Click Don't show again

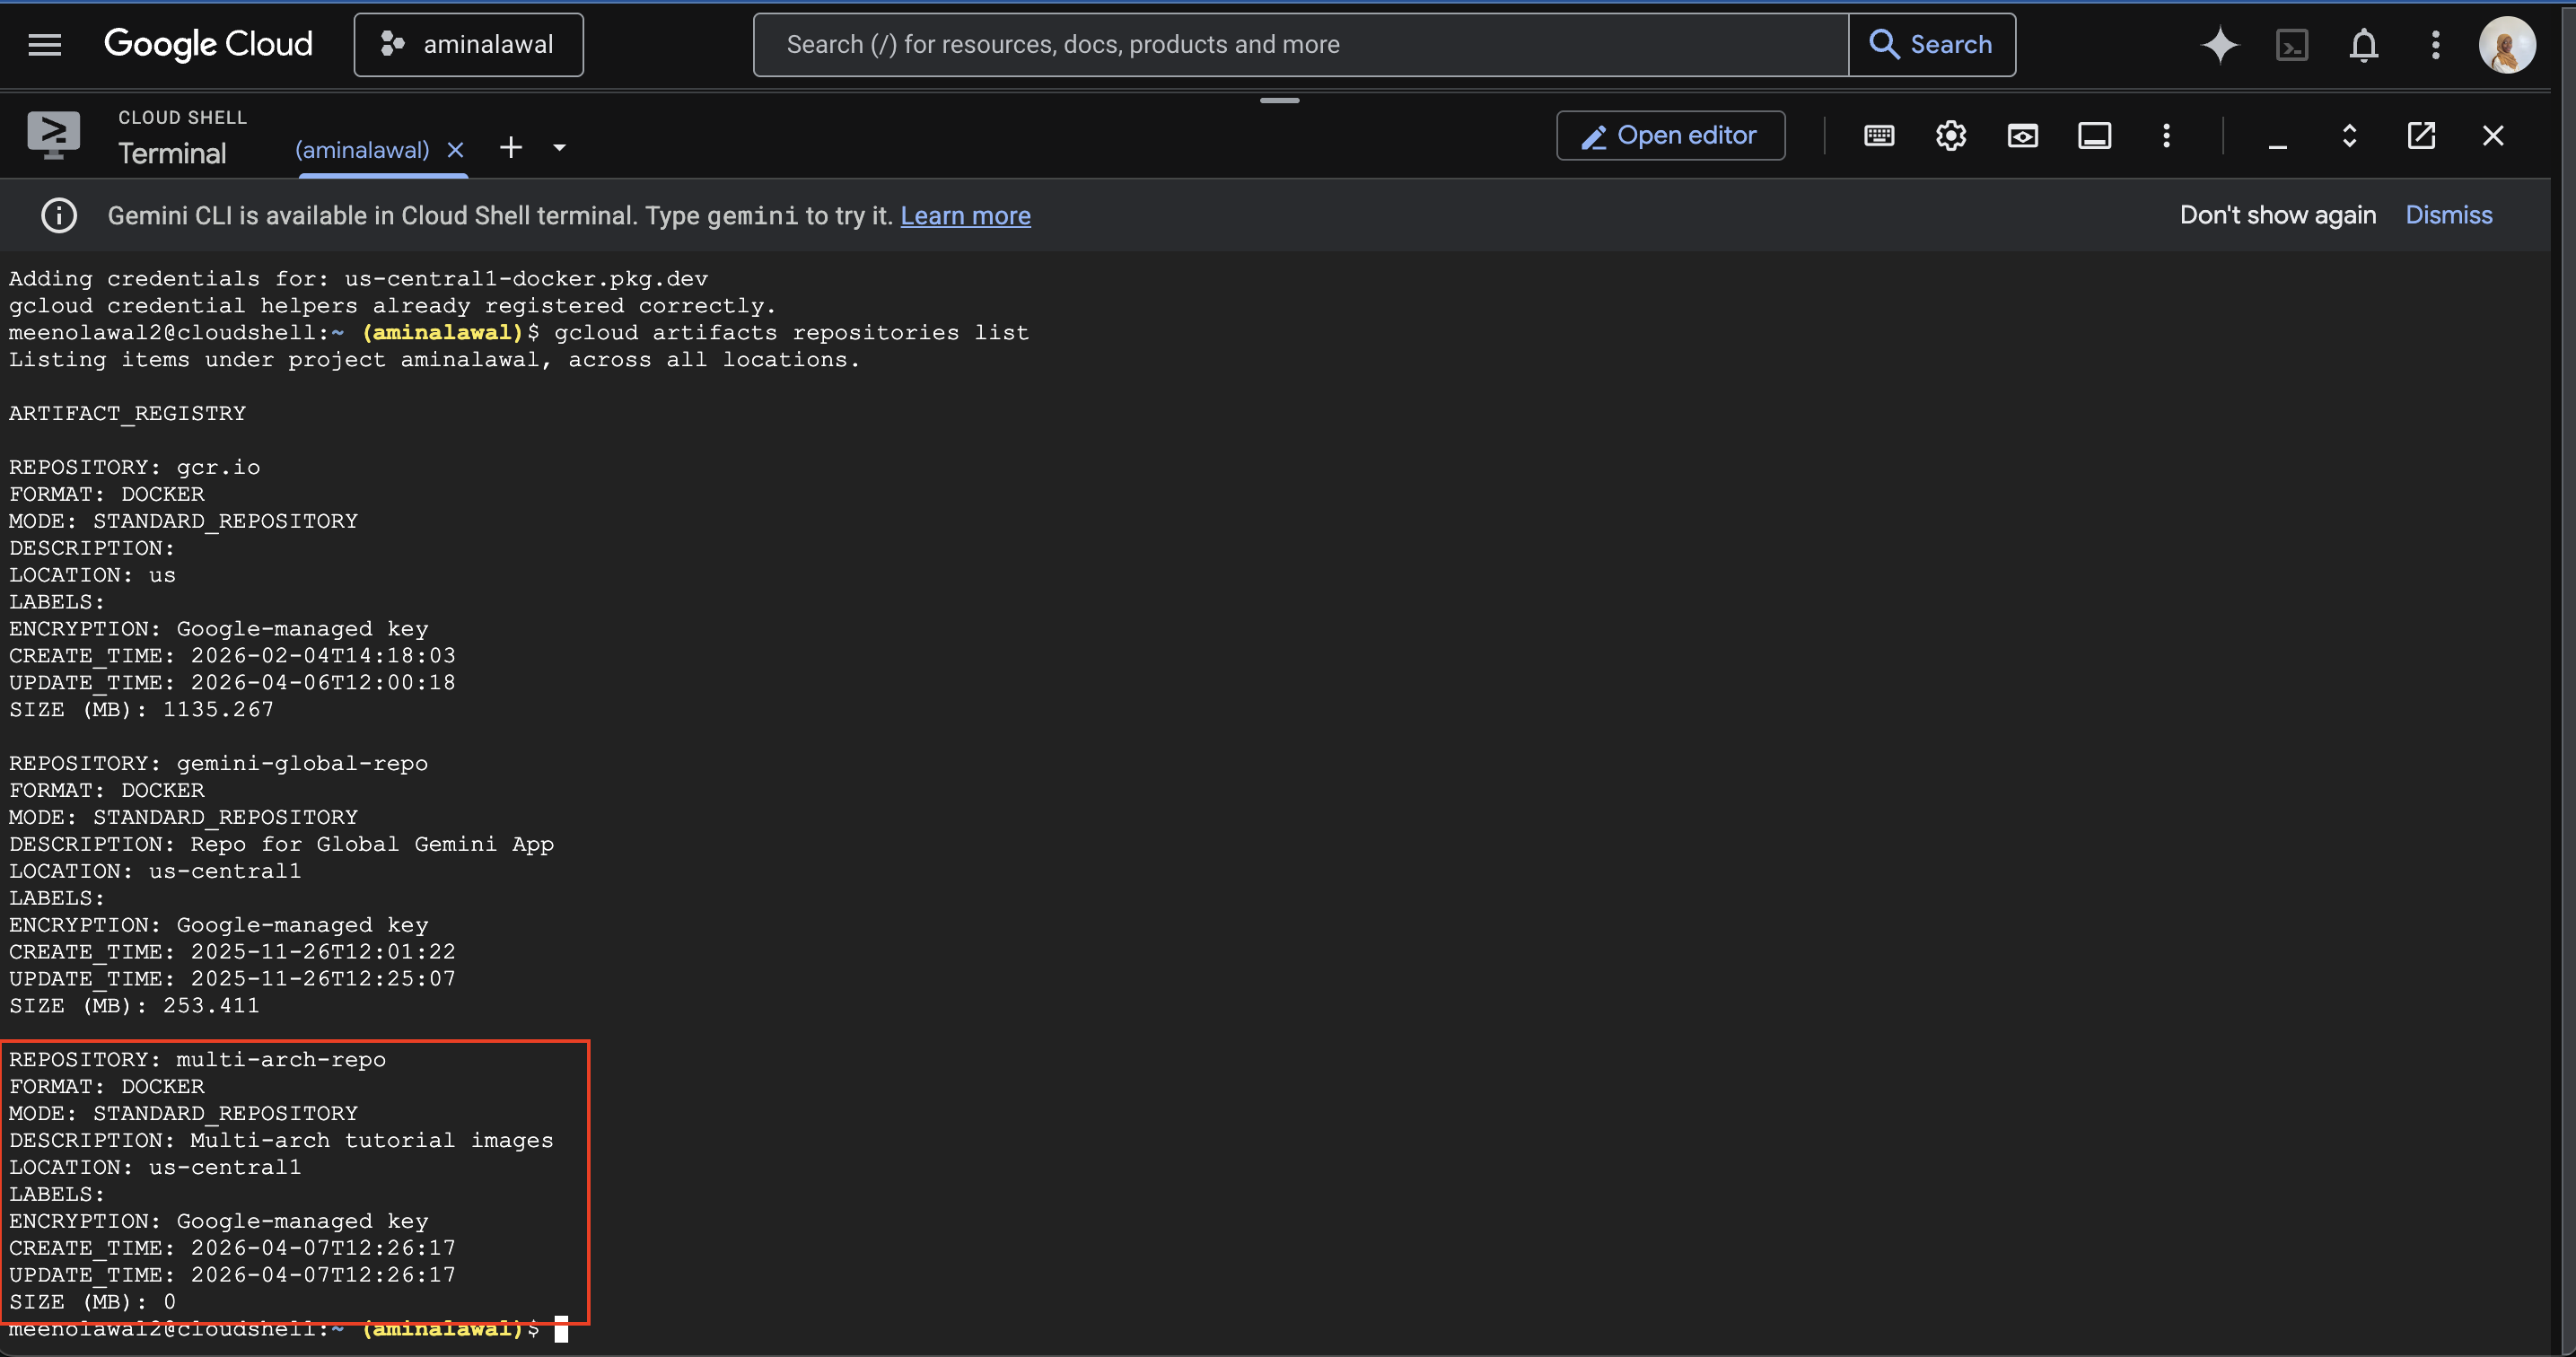tap(2277, 215)
